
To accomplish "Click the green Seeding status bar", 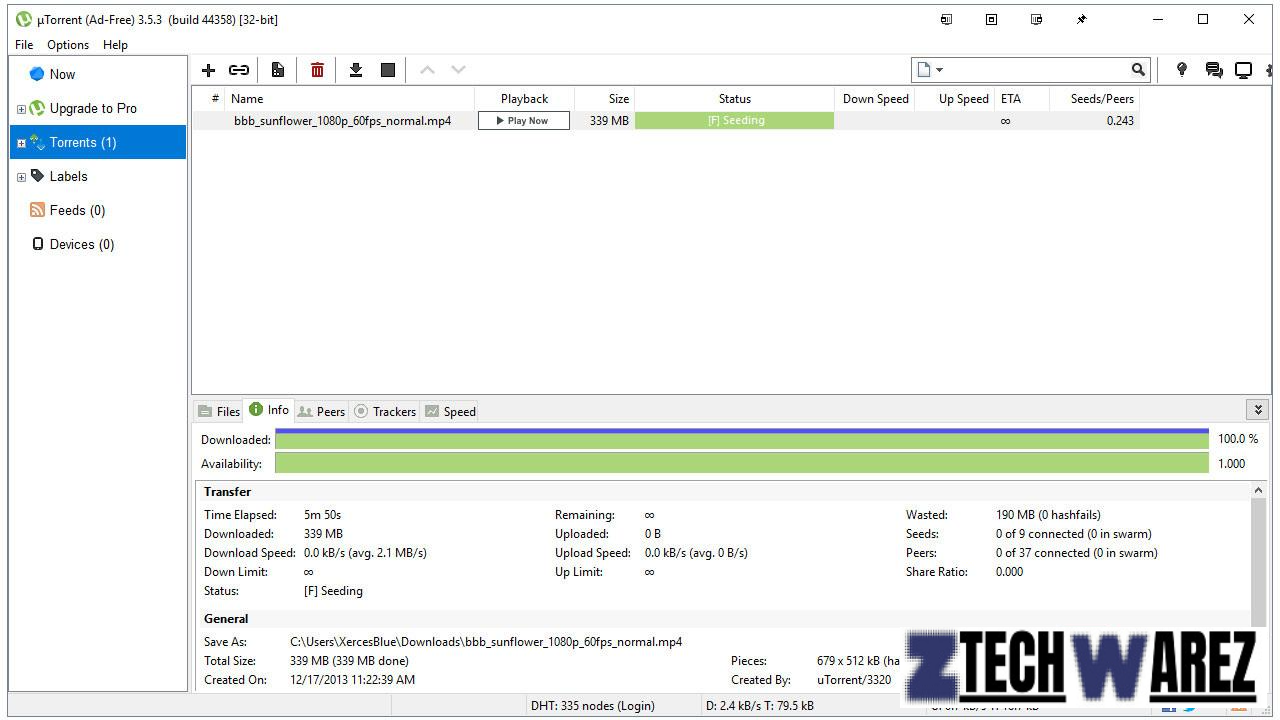I will pyautogui.click(x=734, y=121).
